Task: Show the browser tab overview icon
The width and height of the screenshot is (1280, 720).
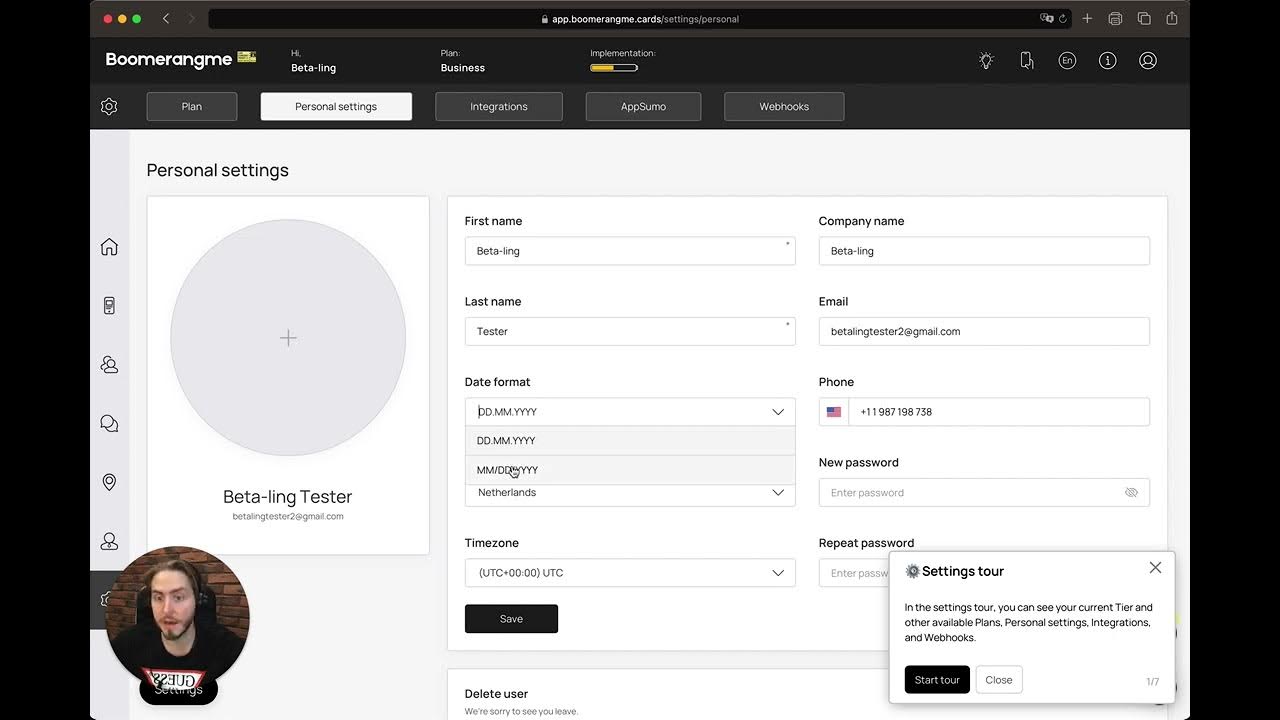Action: pos(1144,18)
